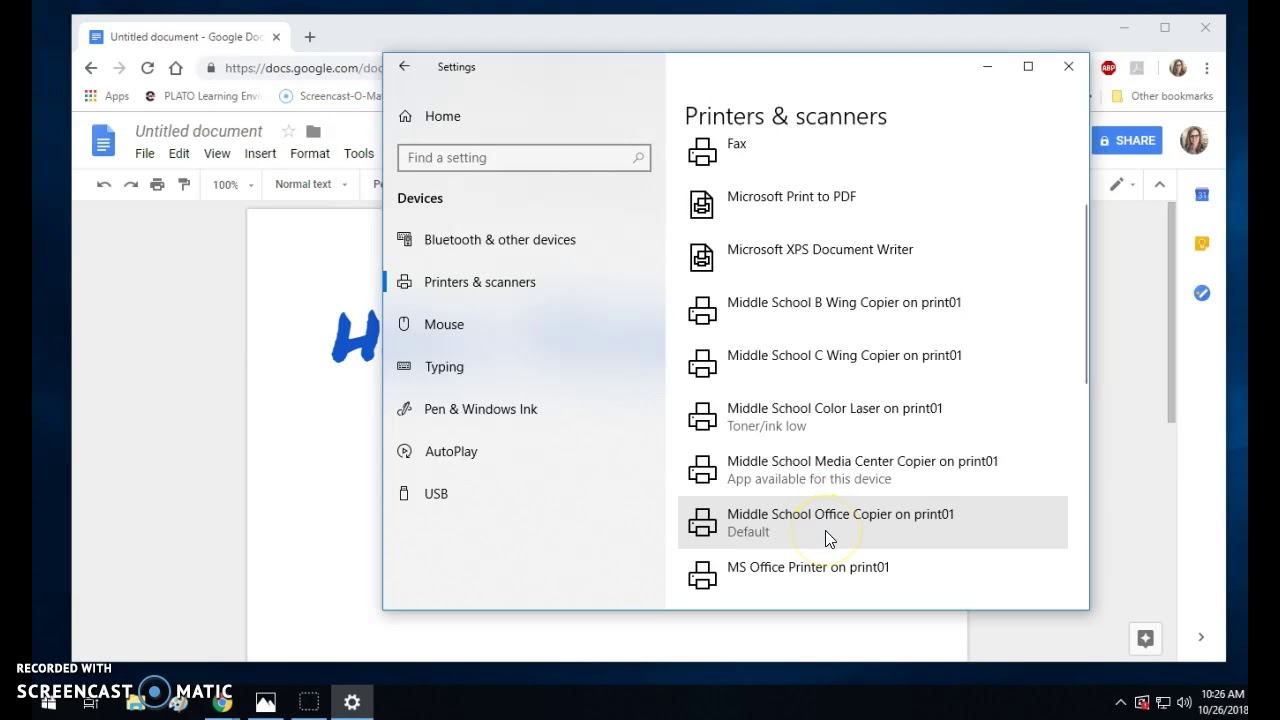Open Docs Tools menu

pyautogui.click(x=359, y=154)
